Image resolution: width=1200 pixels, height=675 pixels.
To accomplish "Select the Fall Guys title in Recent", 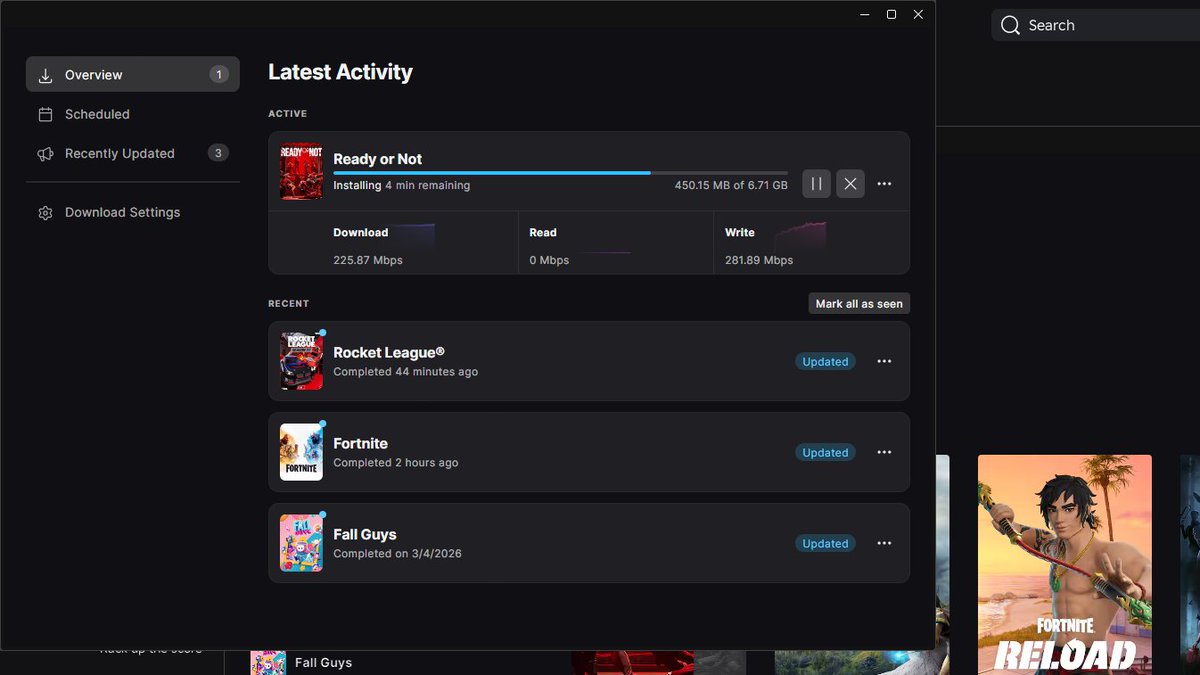I will point(365,534).
